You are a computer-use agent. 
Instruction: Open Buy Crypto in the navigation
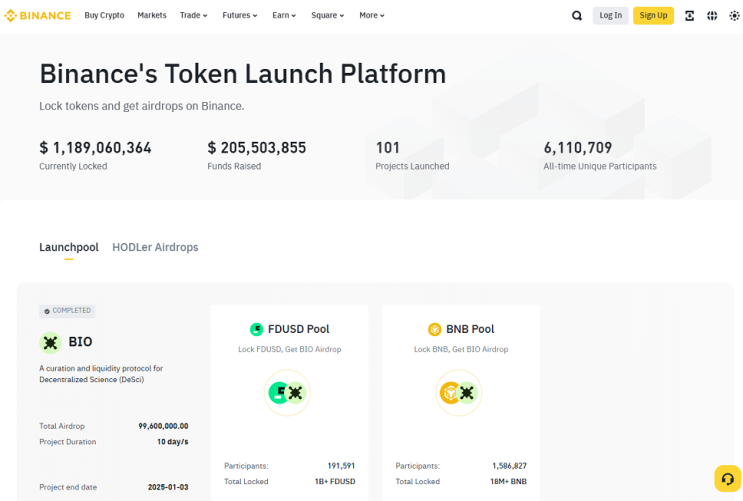[x=104, y=15]
